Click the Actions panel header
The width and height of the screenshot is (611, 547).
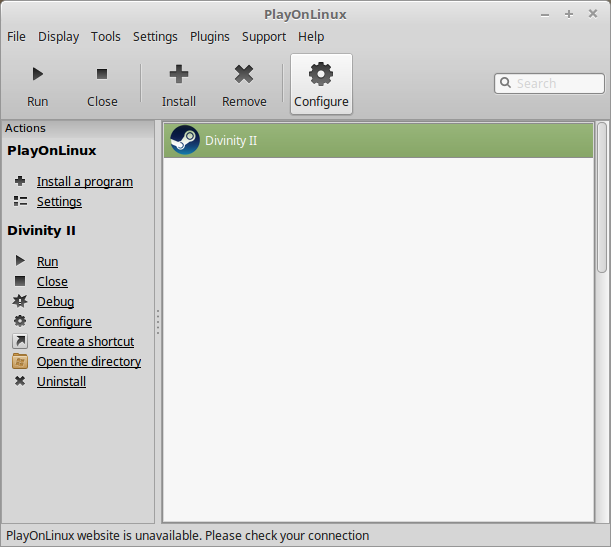point(78,128)
